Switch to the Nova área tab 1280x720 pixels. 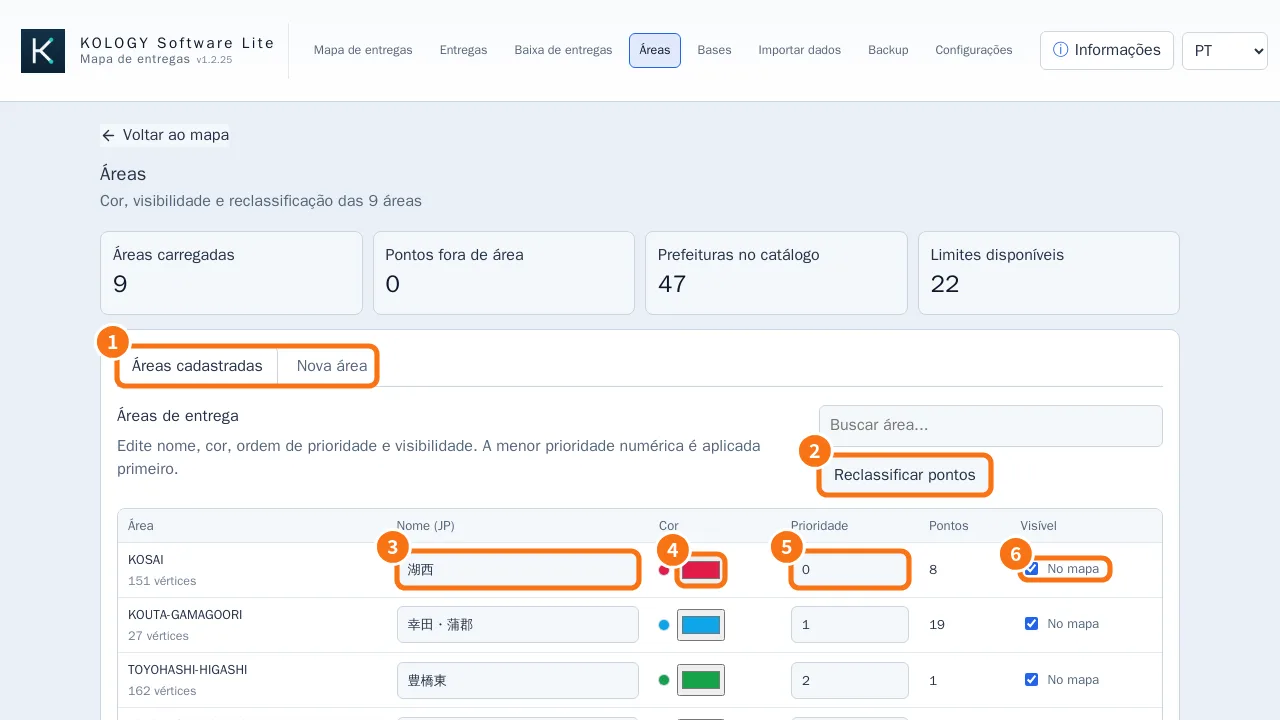click(x=332, y=366)
